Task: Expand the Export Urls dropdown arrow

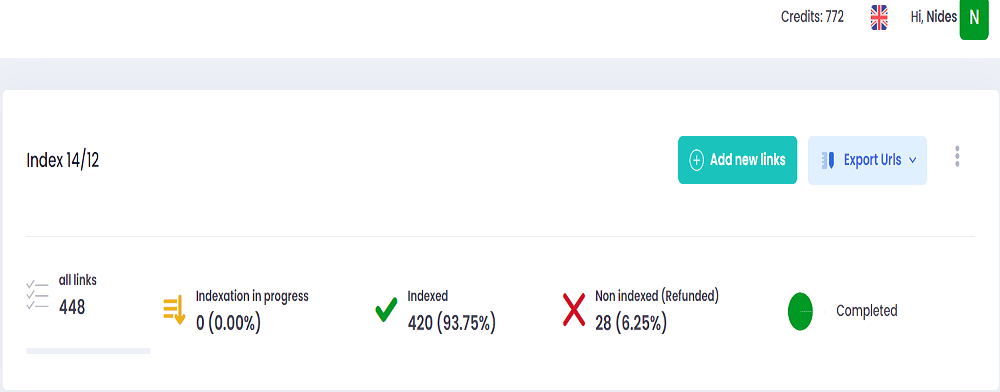Action: 912,161
